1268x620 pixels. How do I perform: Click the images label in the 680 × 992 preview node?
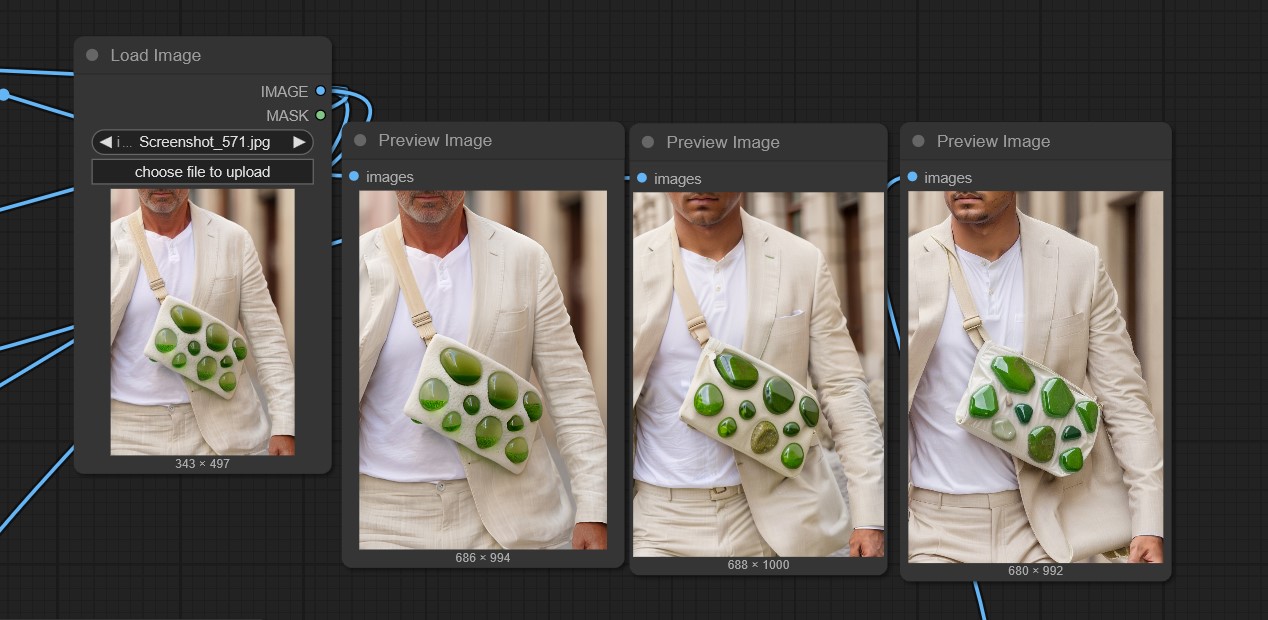tap(948, 178)
